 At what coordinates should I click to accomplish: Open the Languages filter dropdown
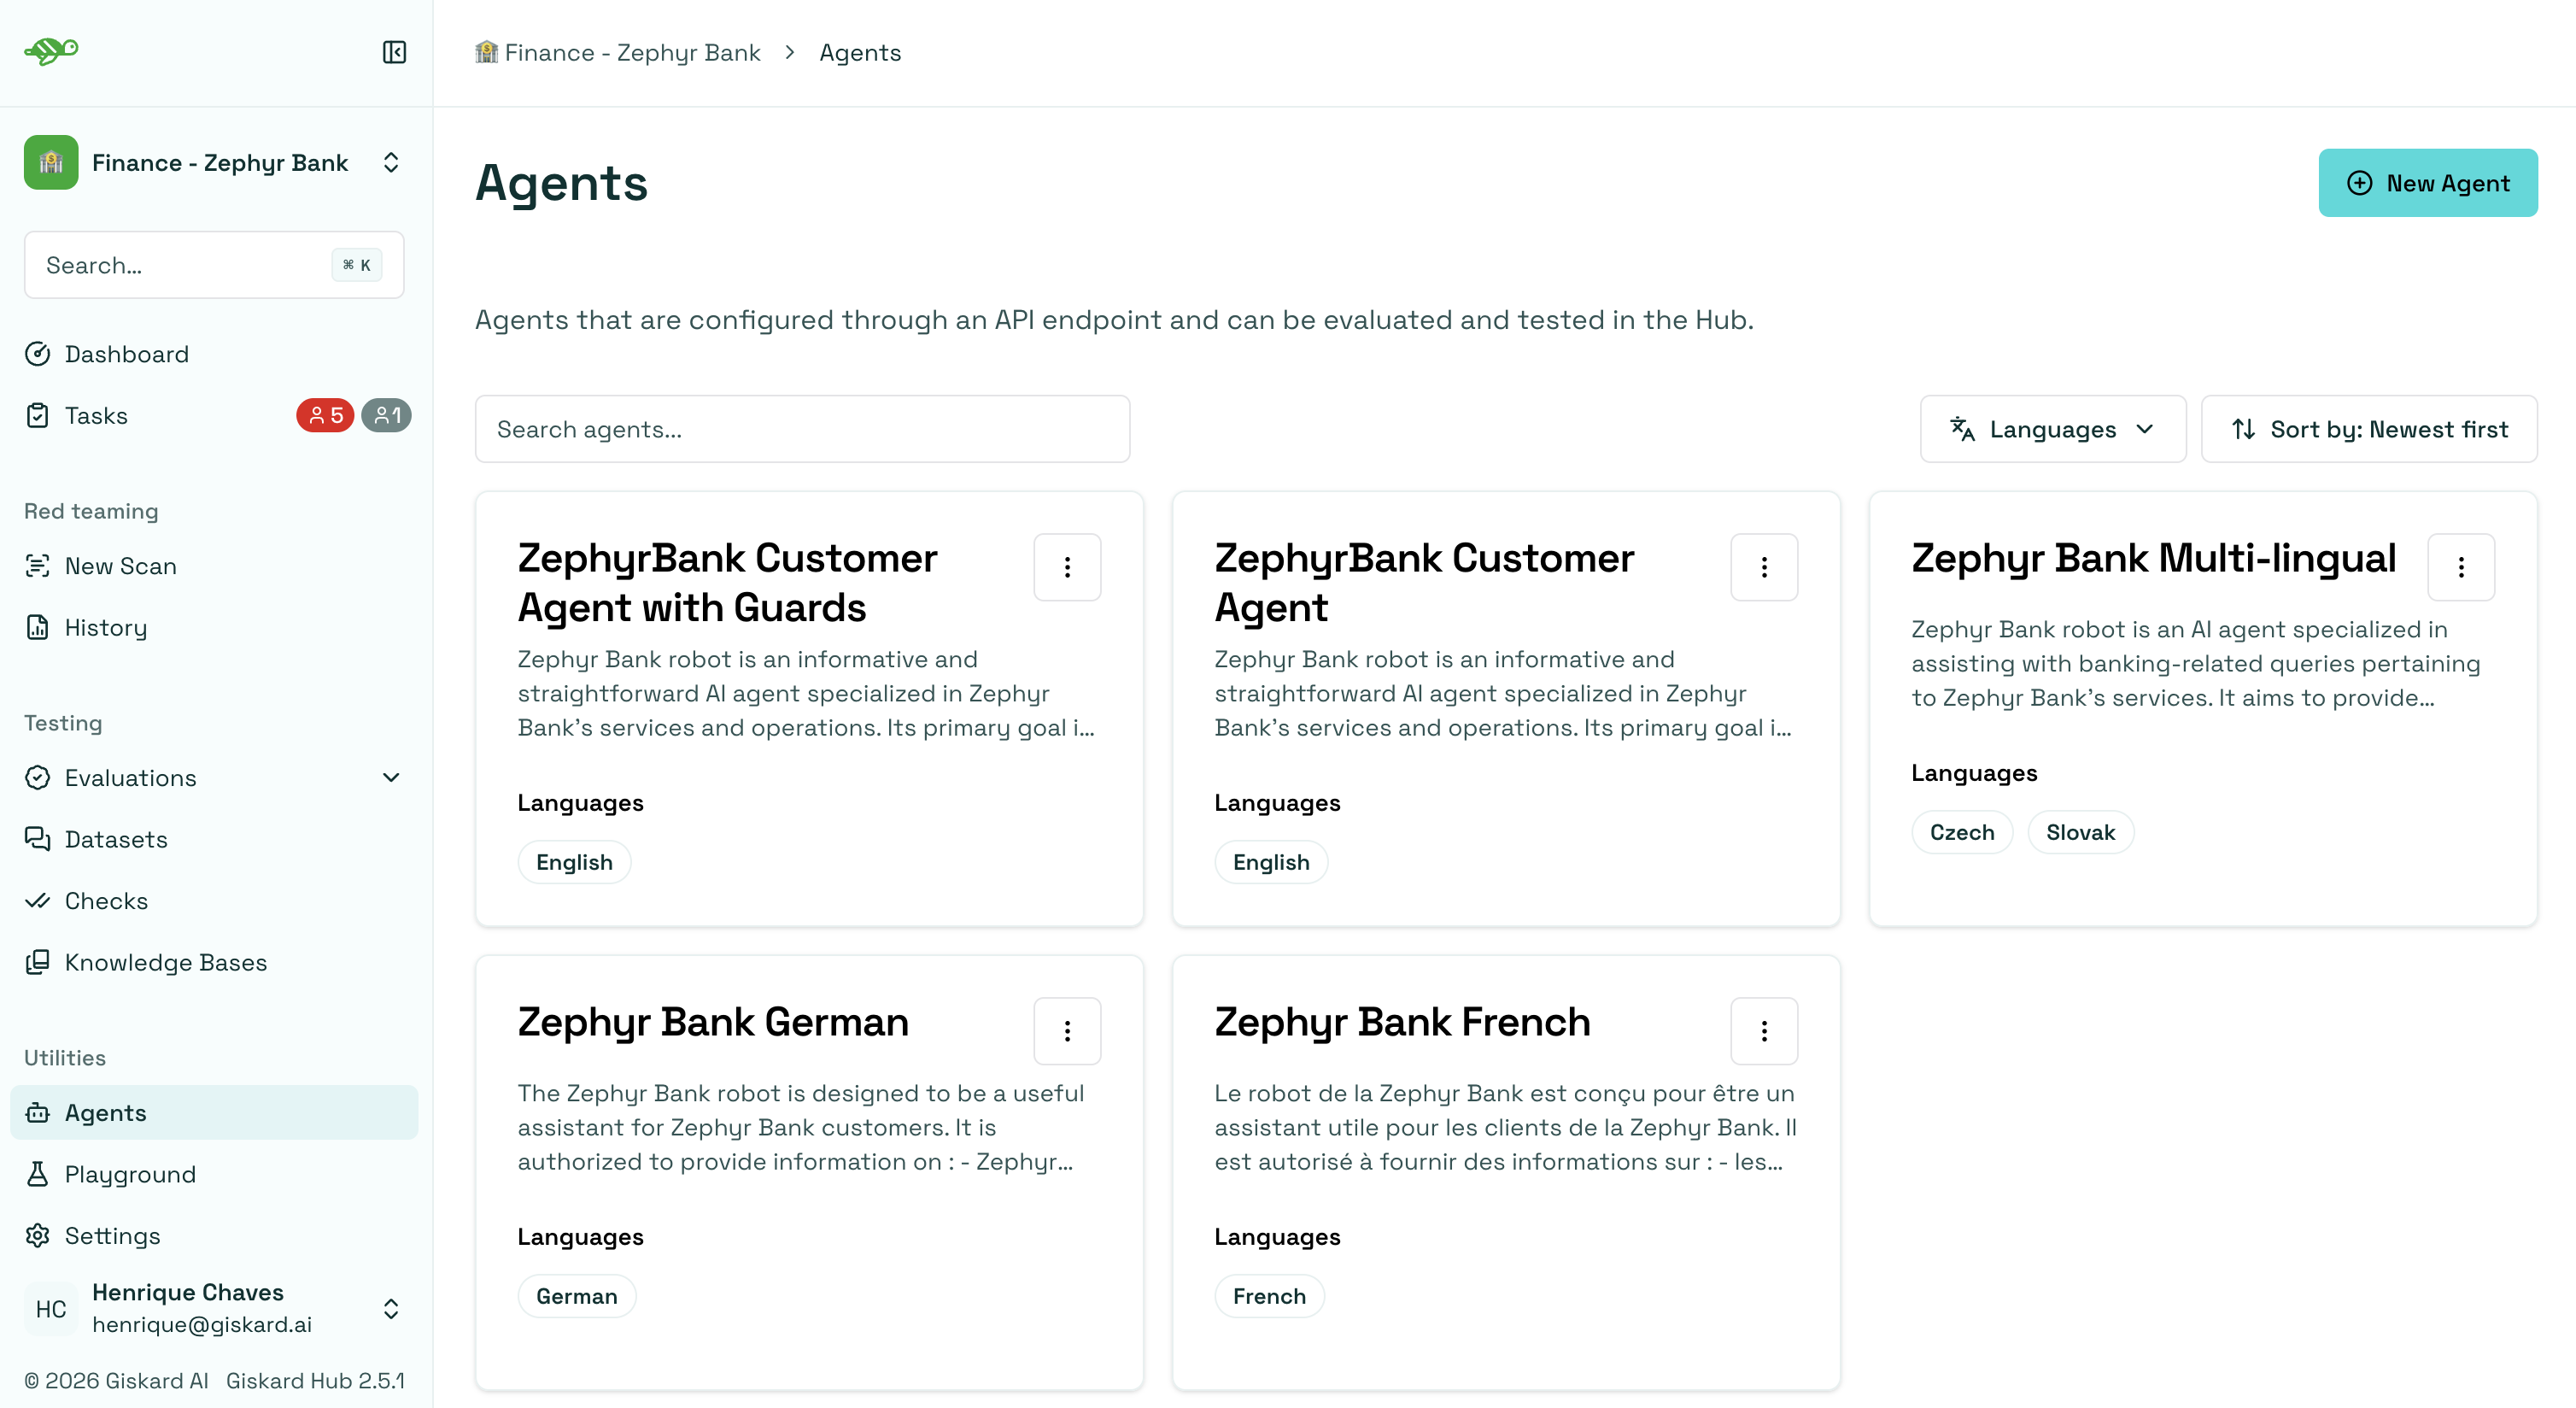tap(2052, 429)
